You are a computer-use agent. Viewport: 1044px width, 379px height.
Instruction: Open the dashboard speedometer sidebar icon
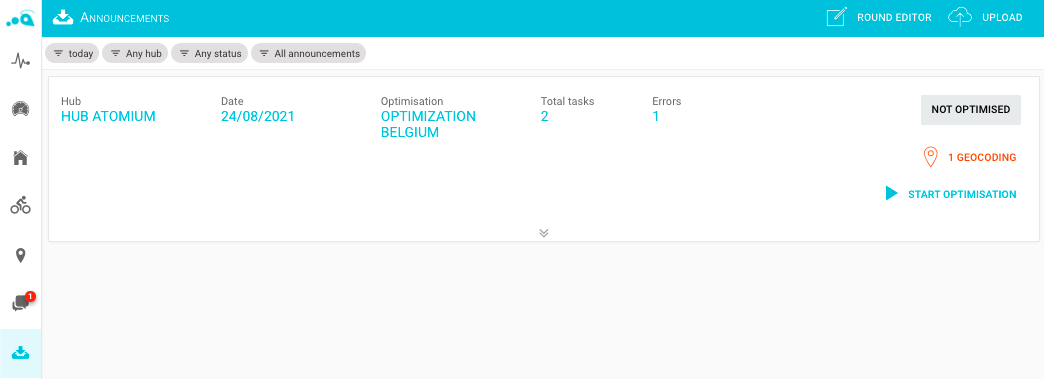(x=21, y=109)
